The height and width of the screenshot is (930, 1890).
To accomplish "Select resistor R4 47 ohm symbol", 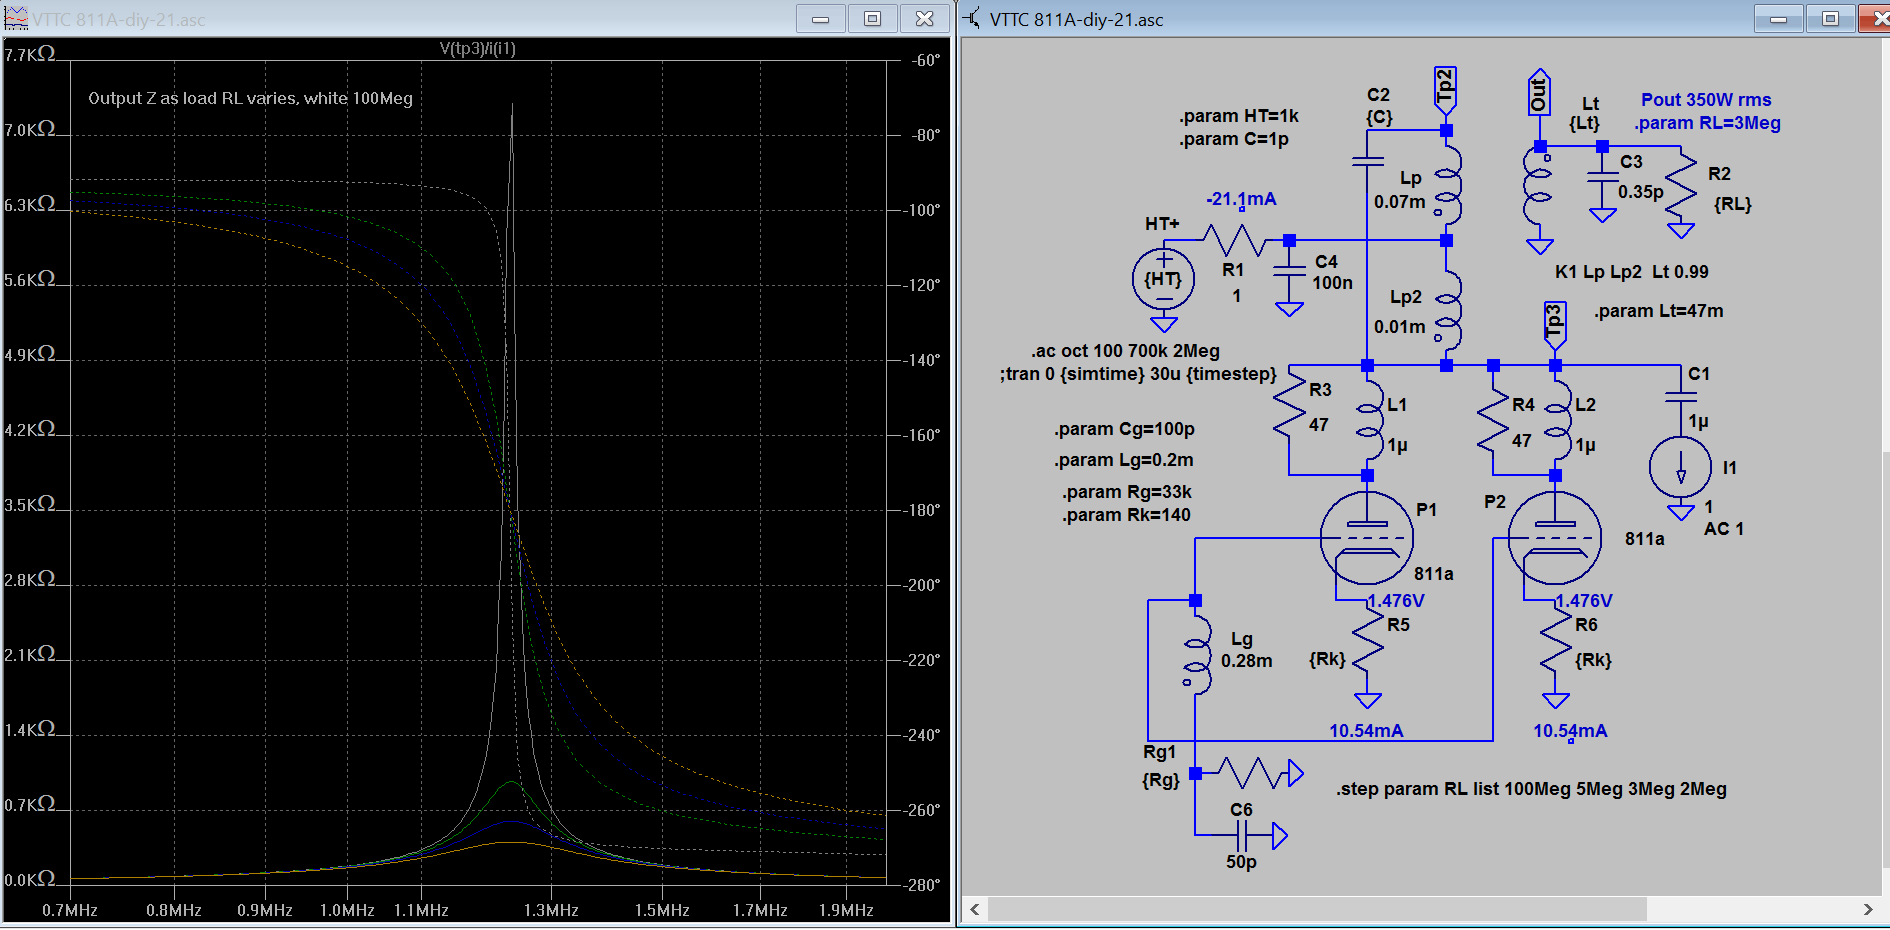I will 1493,420.
